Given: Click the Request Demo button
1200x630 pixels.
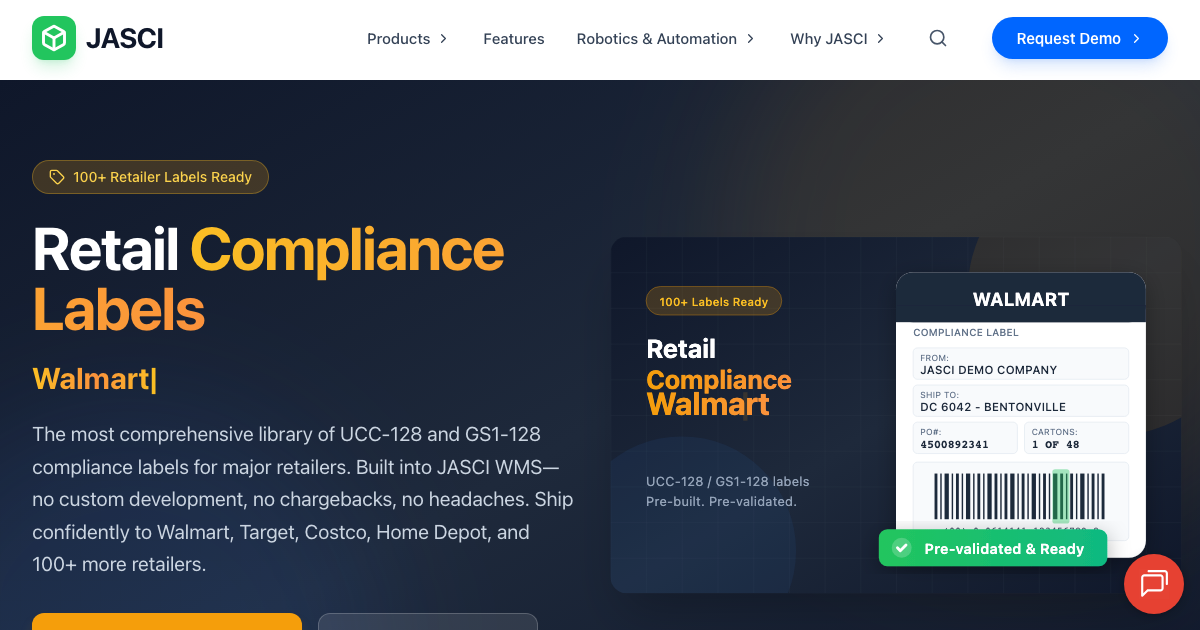Looking at the screenshot, I should 1079,38.
